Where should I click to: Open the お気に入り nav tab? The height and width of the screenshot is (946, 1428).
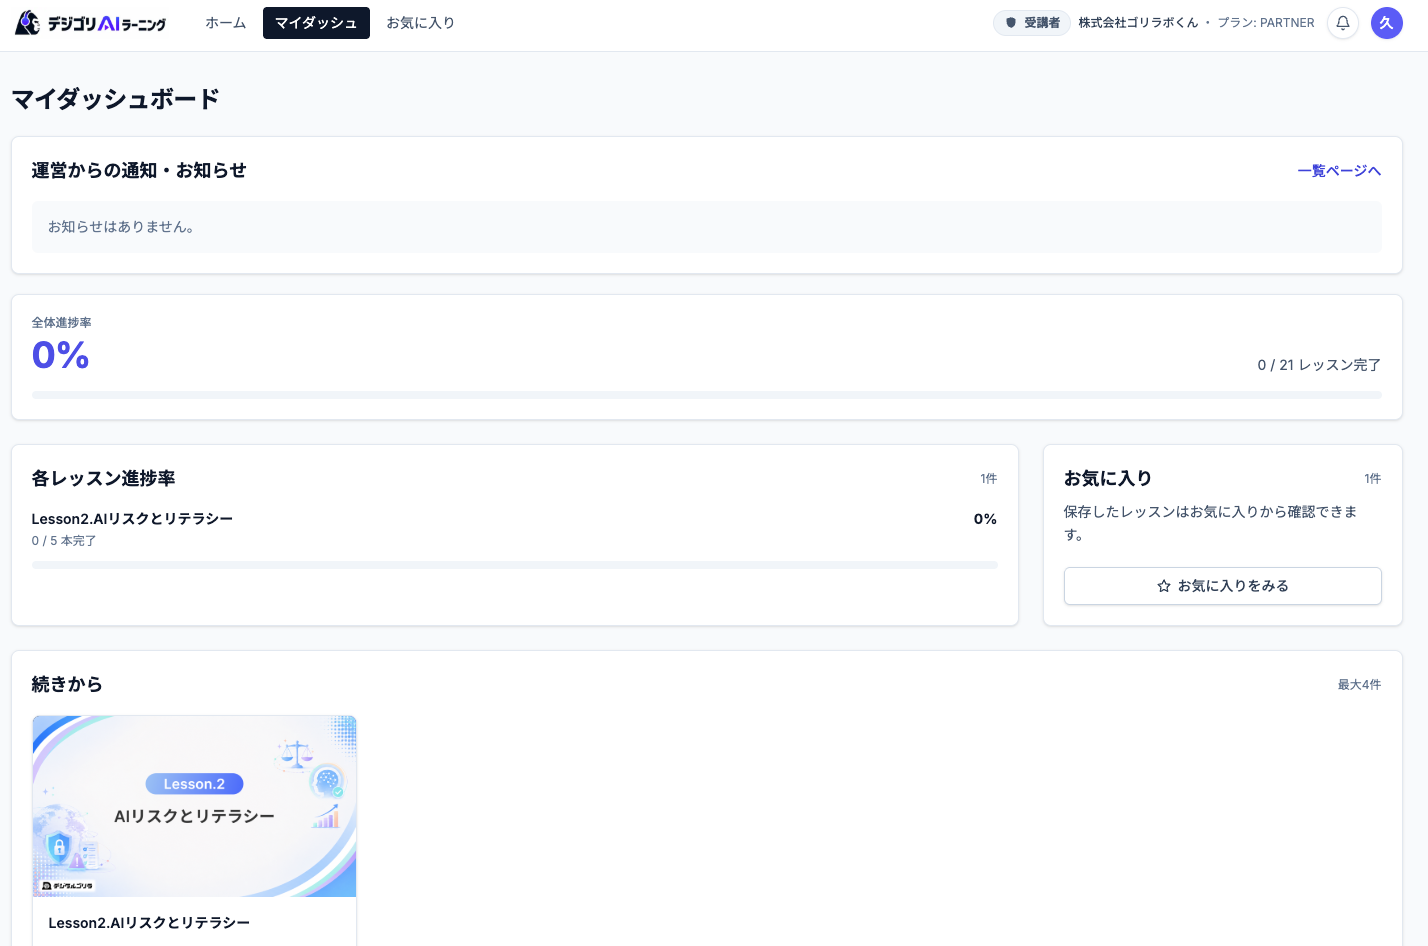pos(420,23)
